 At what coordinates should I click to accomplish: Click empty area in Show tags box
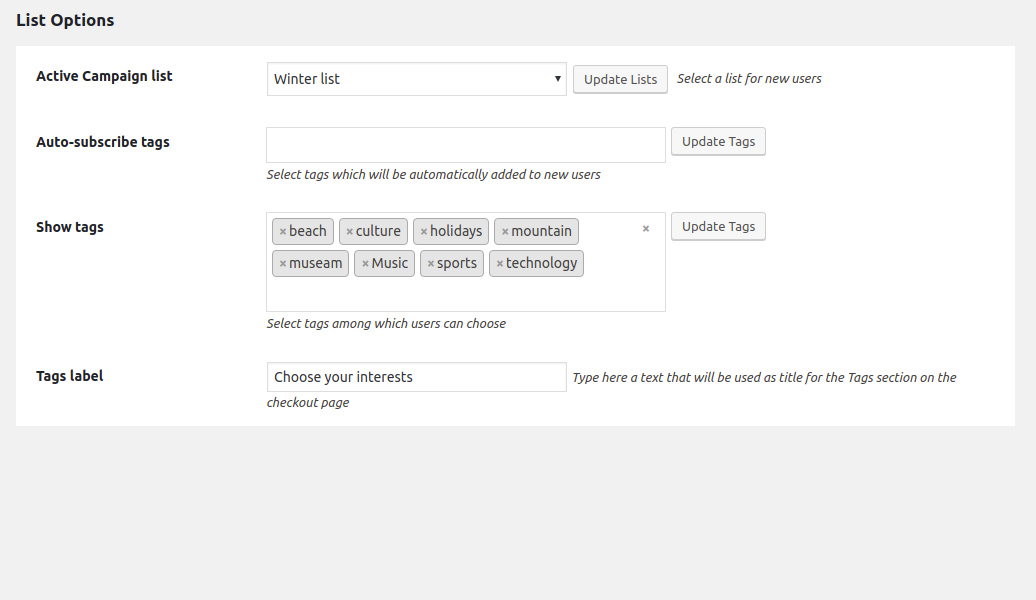pos(464,294)
